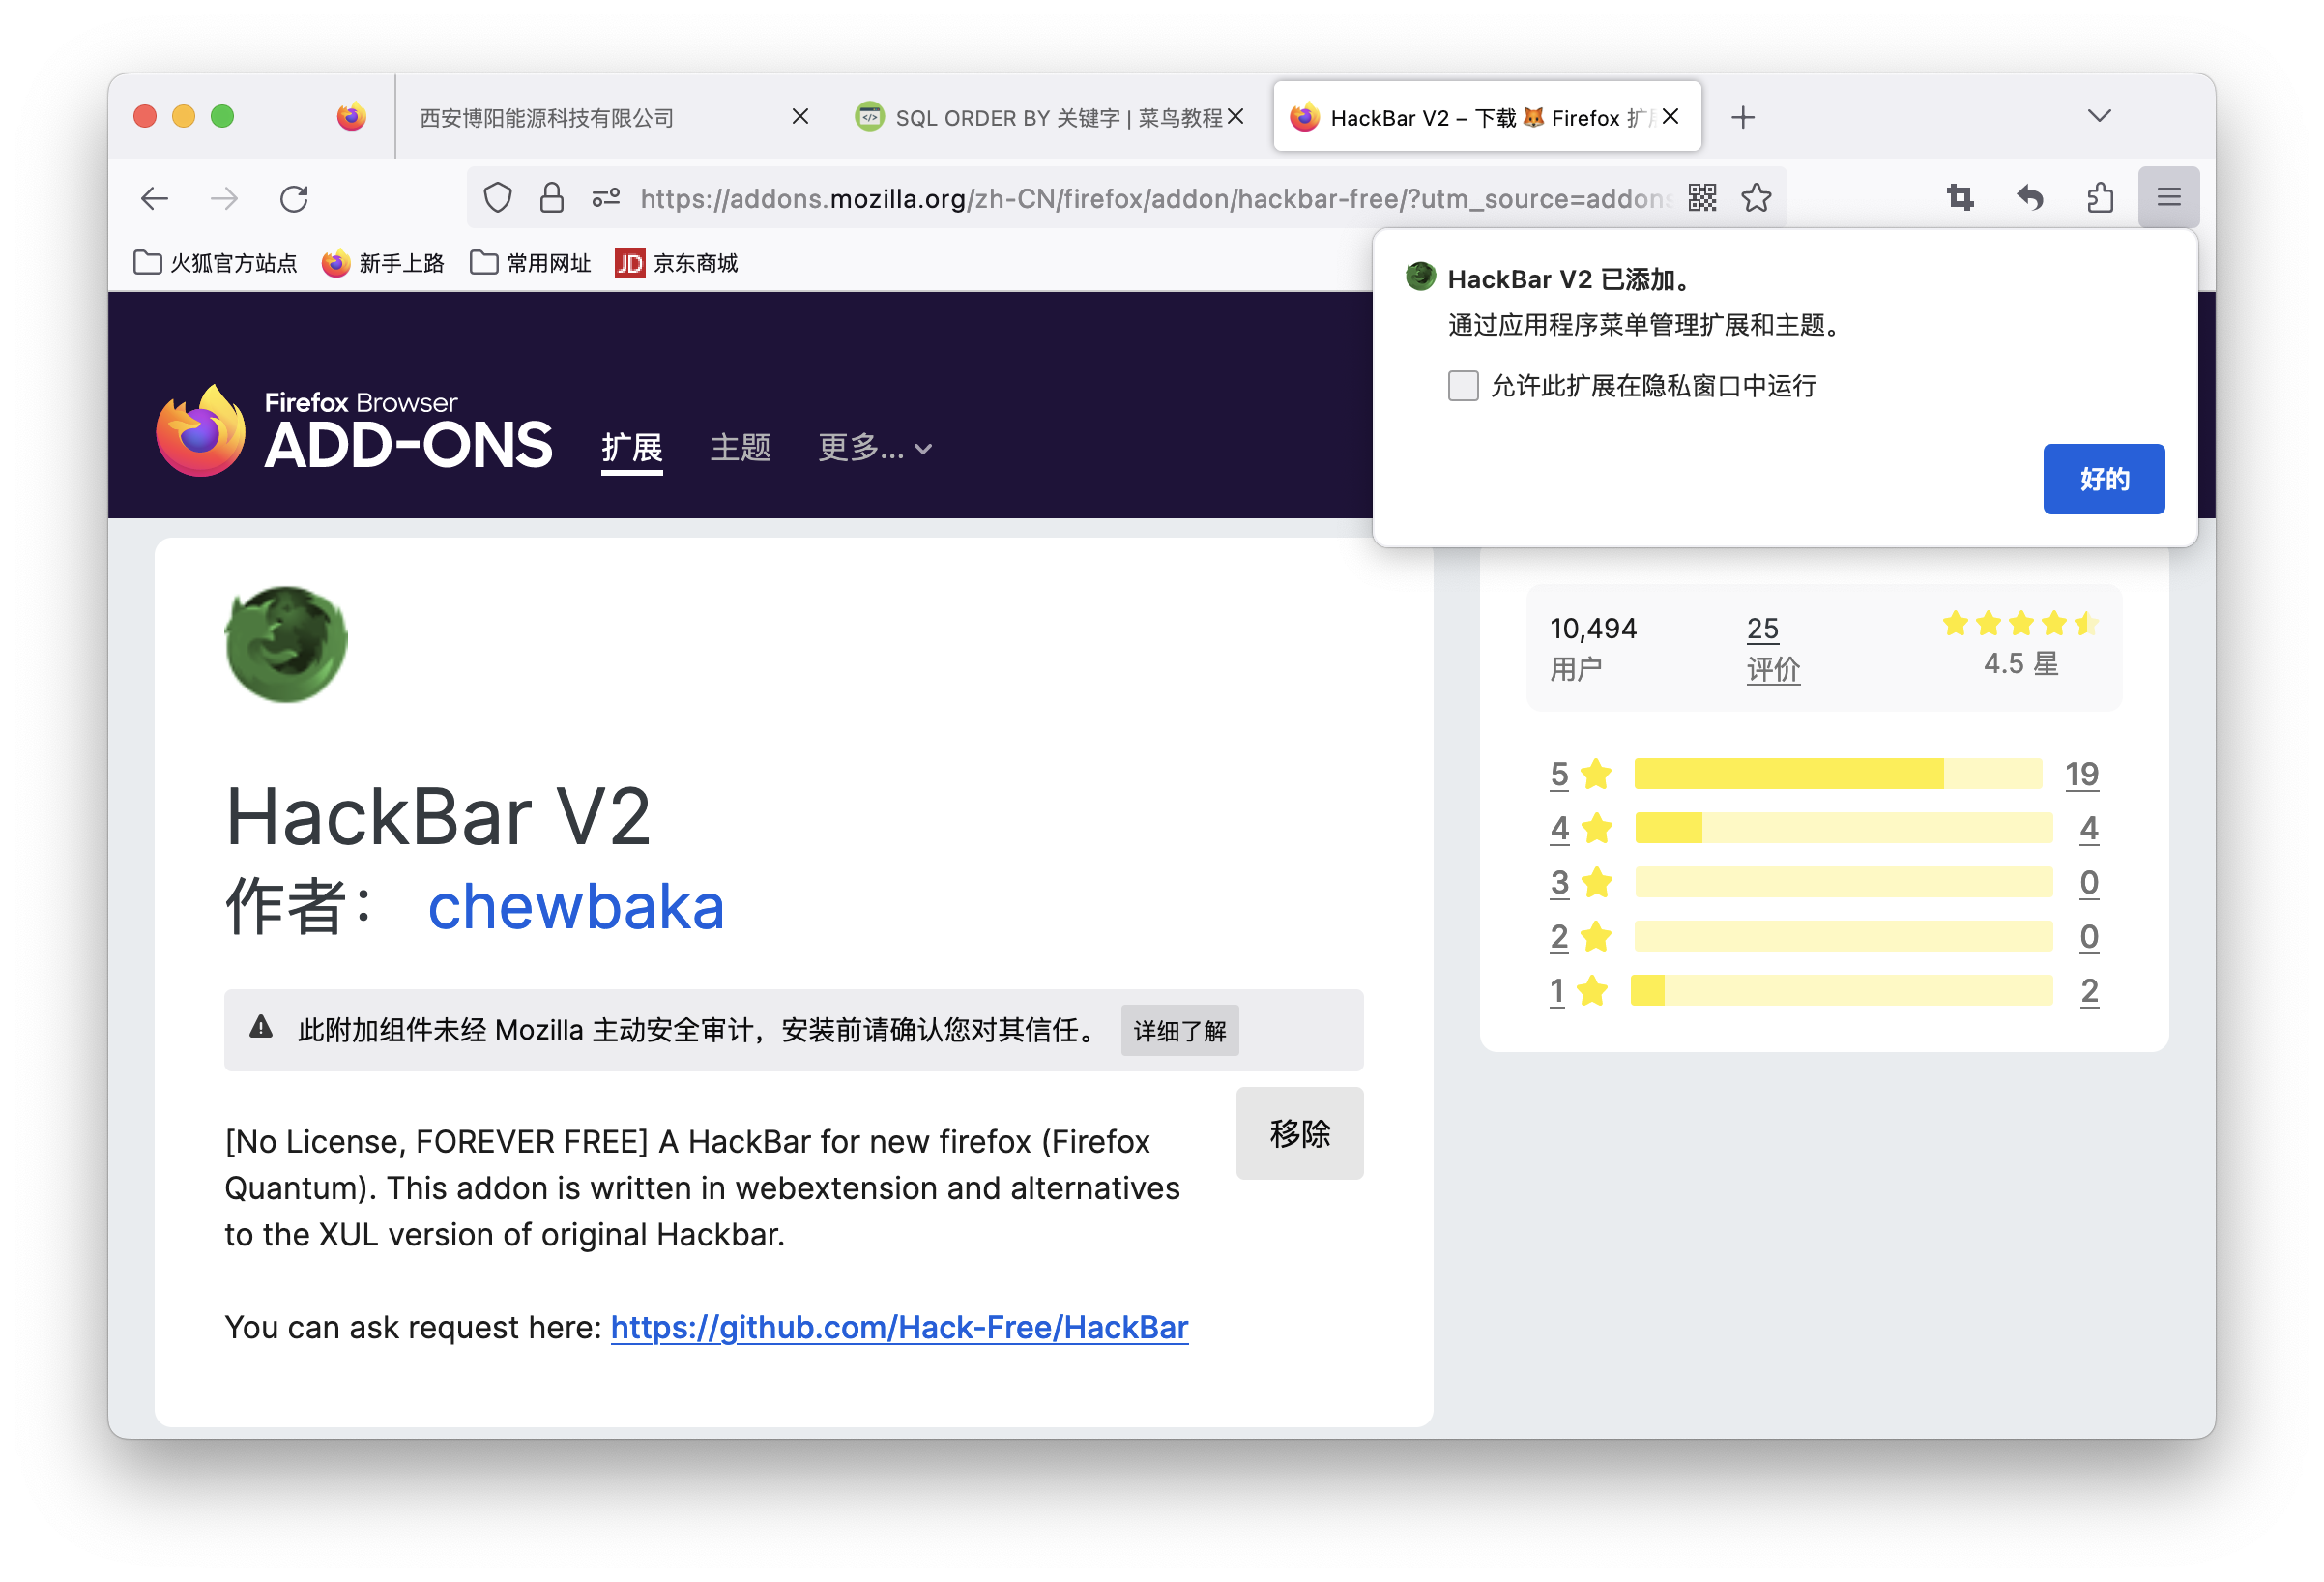Click the 4.5 star rating stars
Image resolution: width=2324 pixels, height=1582 pixels.
pyautogui.click(x=2020, y=624)
